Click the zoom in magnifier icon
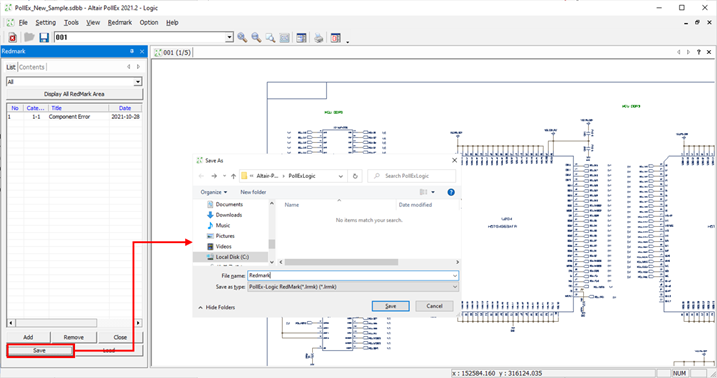Image resolution: width=717 pixels, height=378 pixels. click(242, 37)
